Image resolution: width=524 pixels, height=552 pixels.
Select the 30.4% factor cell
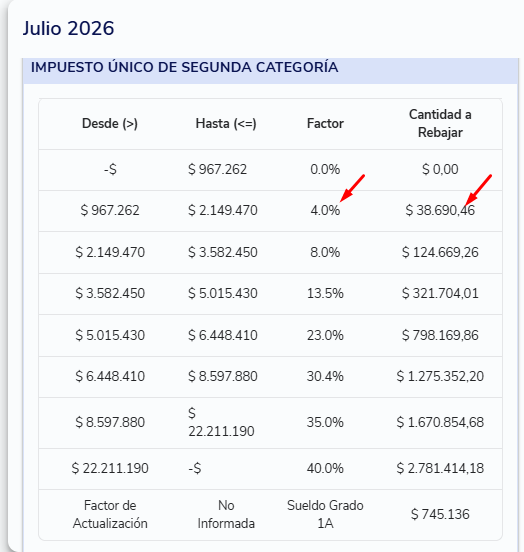[x=325, y=376]
